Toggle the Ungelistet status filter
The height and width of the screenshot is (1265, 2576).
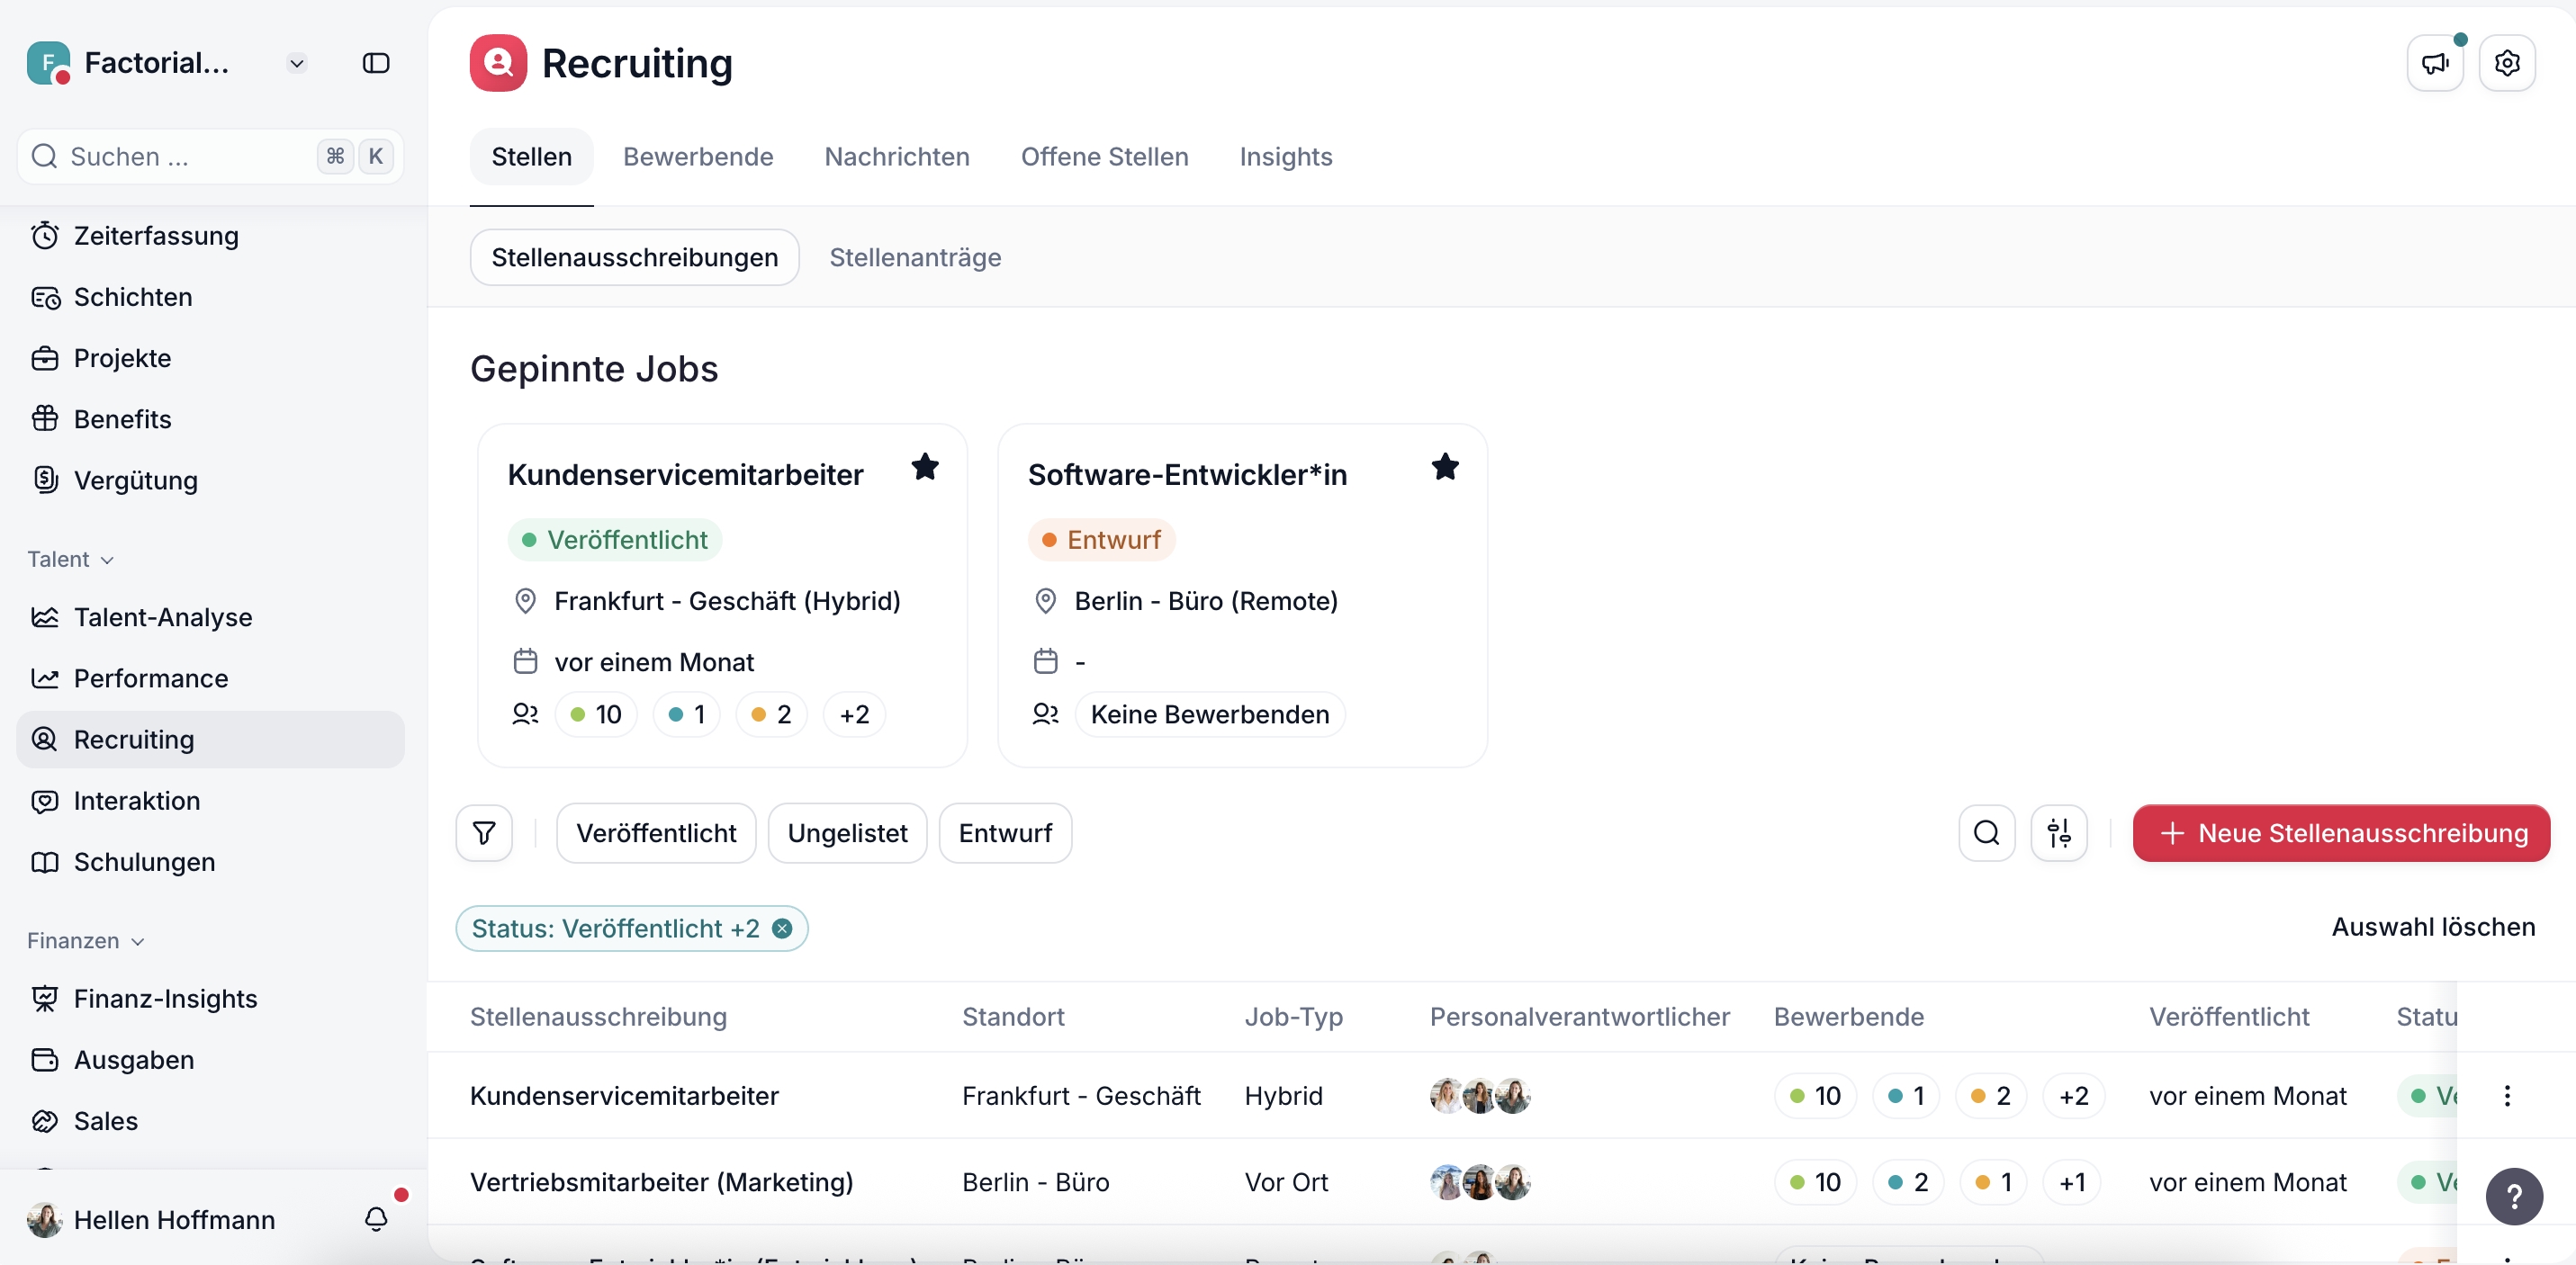point(847,832)
